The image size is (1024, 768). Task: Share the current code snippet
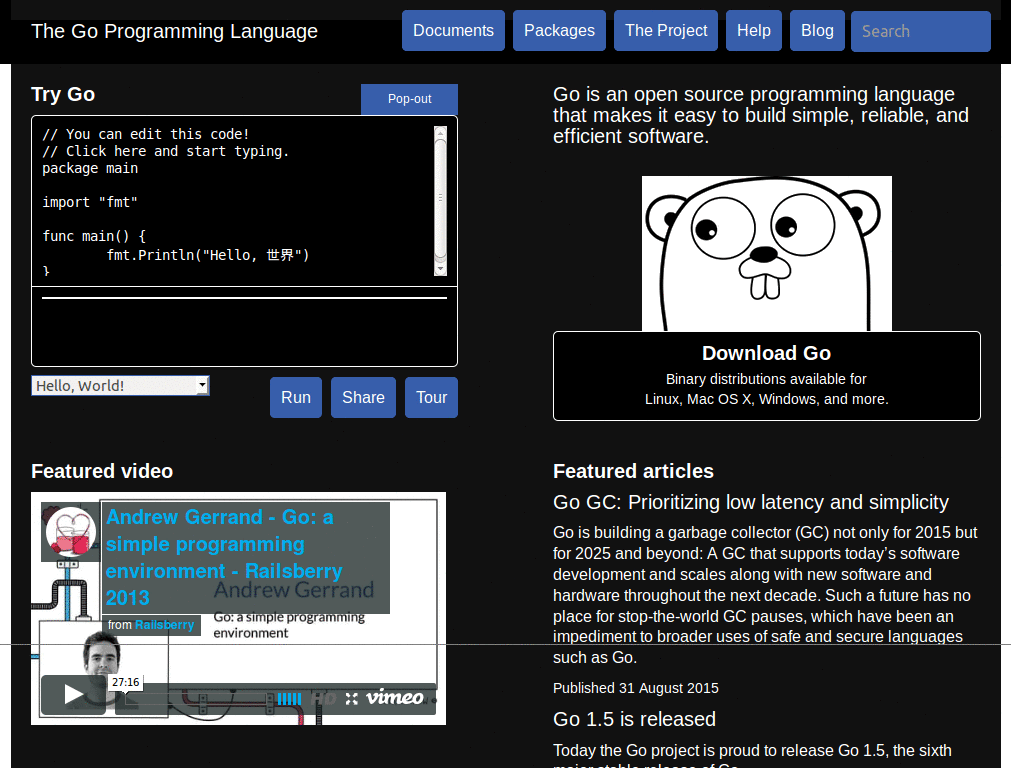(x=362, y=397)
